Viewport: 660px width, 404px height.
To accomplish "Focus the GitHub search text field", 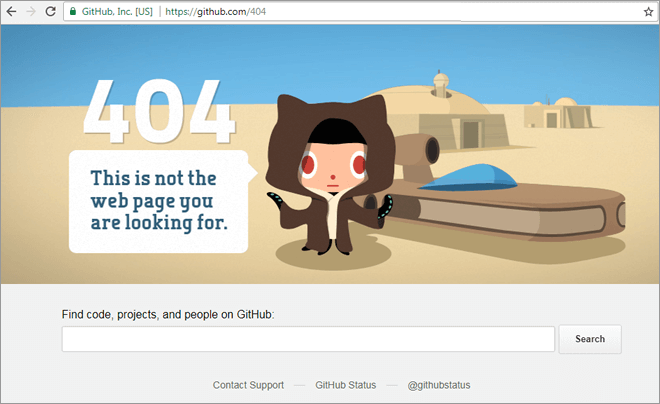I will [x=308, y=339].
